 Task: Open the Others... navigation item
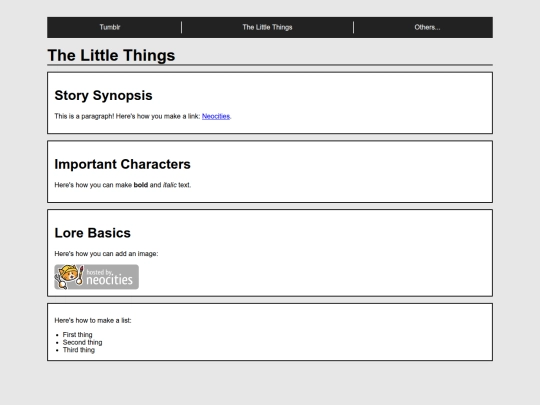pos(427,27)
